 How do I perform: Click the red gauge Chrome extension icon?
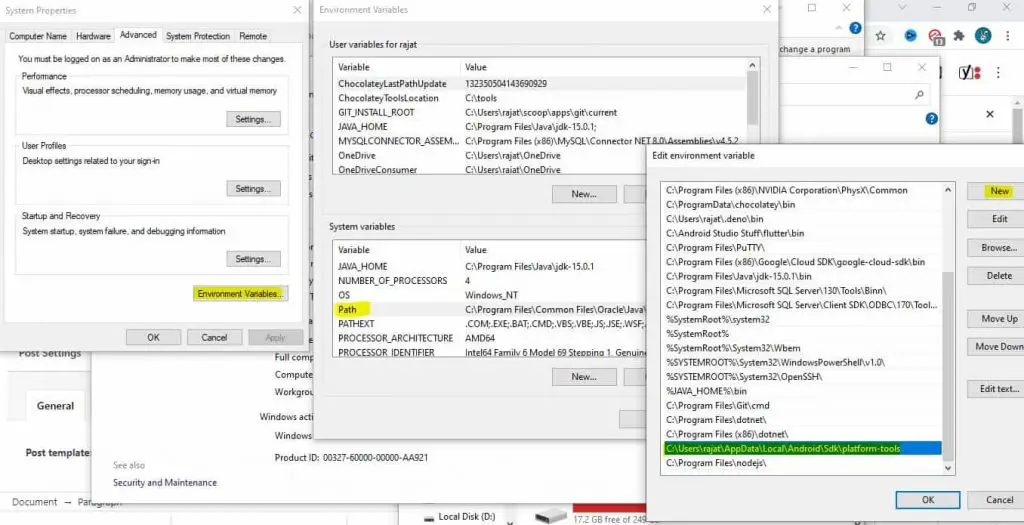pyautogui.click(x=936, y=36)
